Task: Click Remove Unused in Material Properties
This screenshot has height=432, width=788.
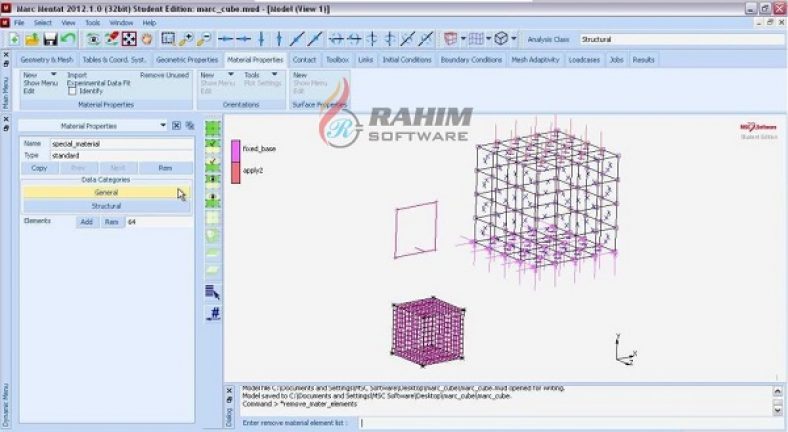Action: click(164, 75)
